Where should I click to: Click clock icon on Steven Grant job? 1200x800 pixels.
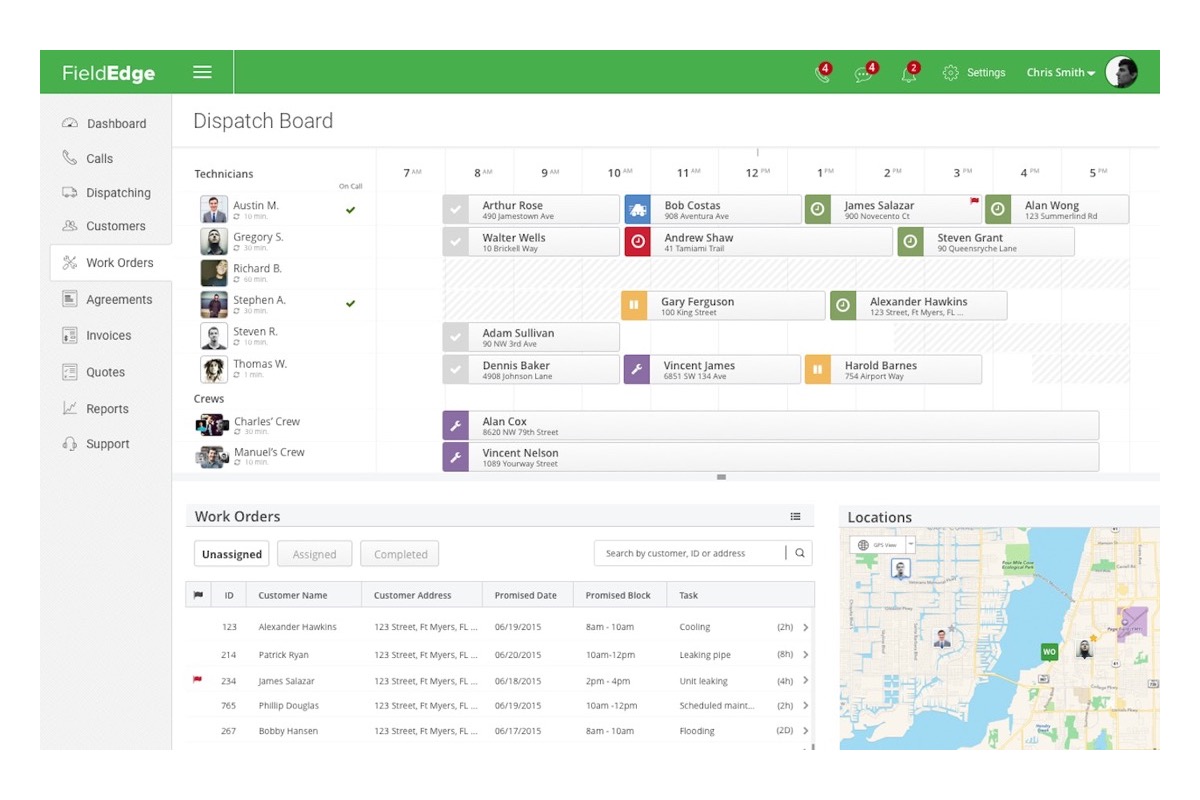(910, 242)
